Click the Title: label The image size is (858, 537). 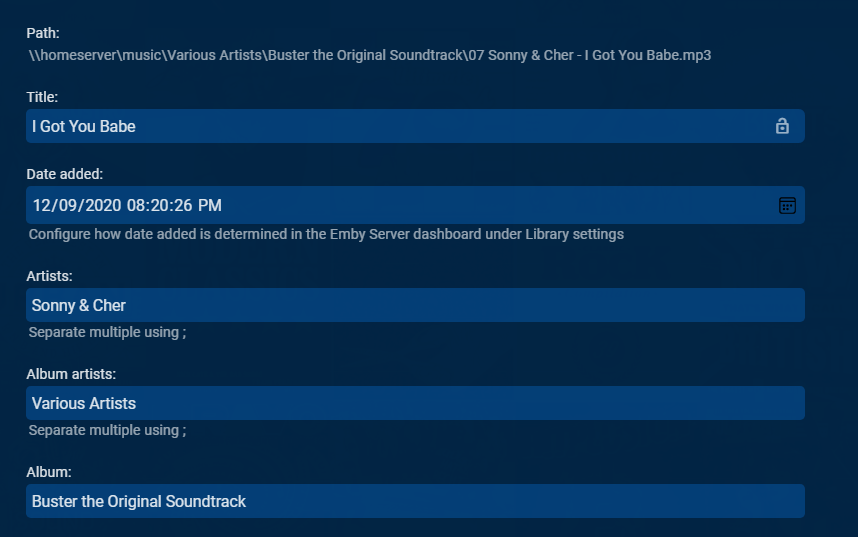[42, 97]
